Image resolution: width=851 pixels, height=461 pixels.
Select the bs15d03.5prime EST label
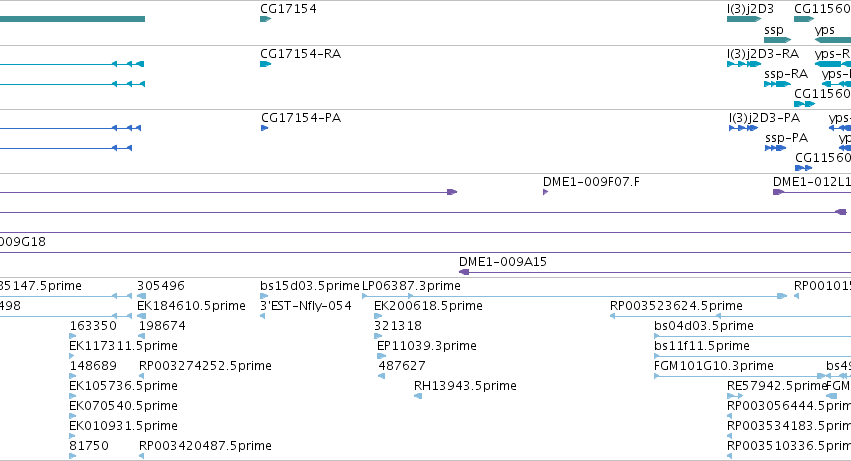(310, 286)
